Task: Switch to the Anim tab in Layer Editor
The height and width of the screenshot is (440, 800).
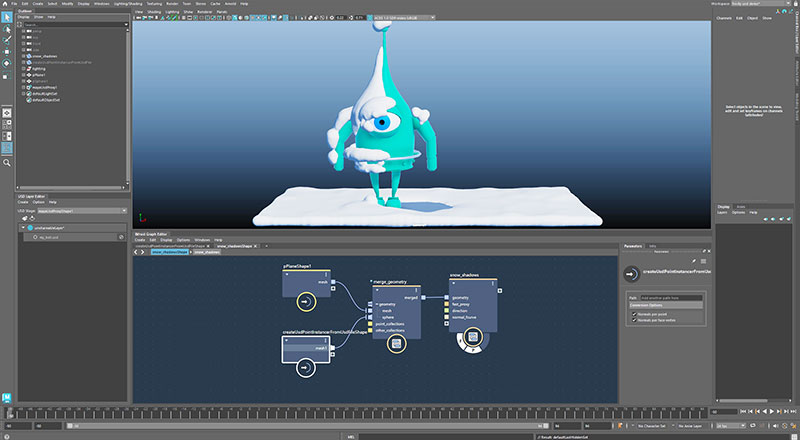Action: tap(740, 207)
